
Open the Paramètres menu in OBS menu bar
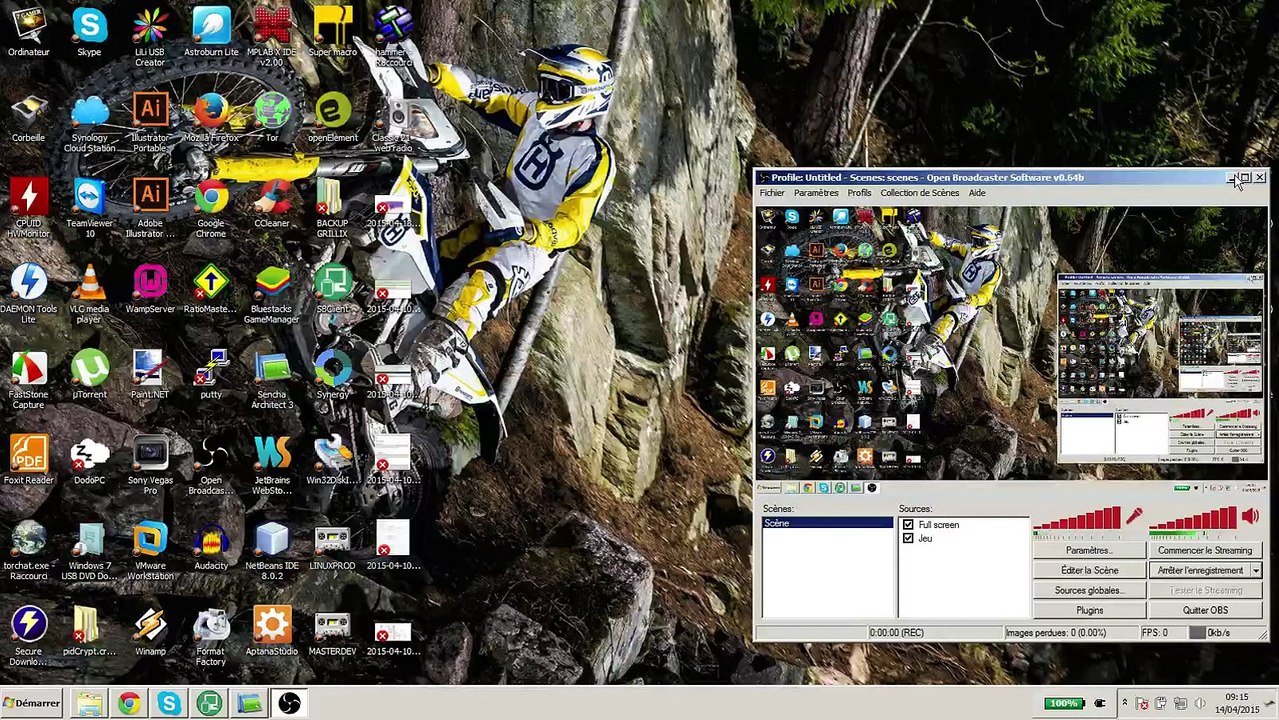click(816, 193)
